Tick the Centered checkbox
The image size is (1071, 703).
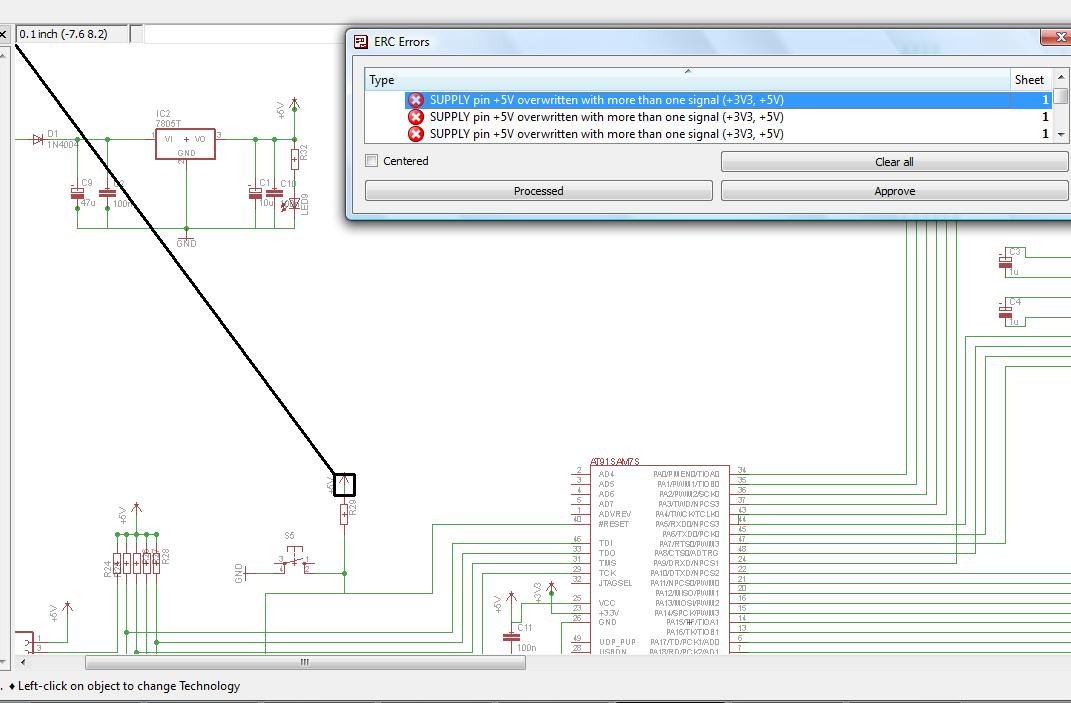coord(372,161)
